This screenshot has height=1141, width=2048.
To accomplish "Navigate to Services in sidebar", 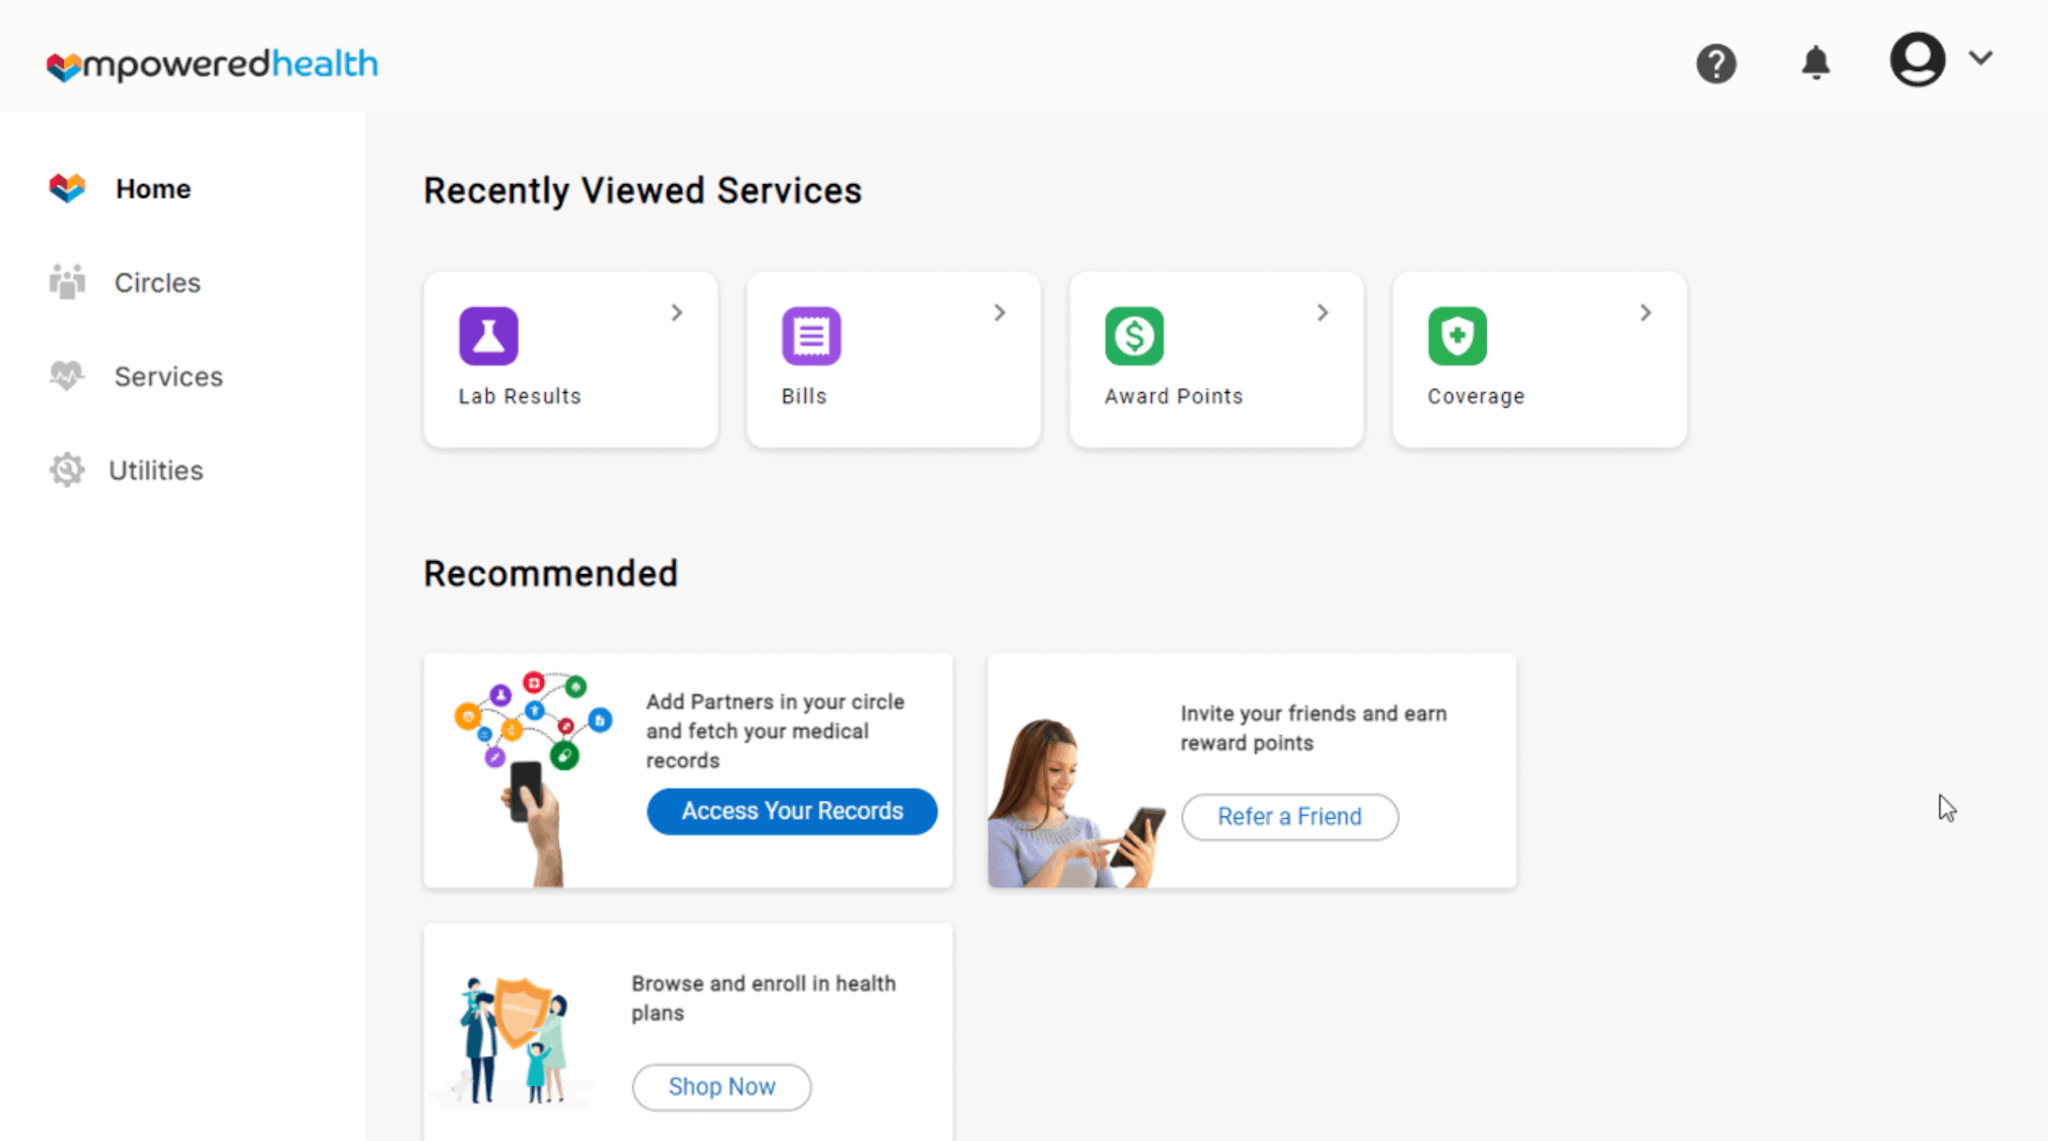I will pyautogui.click(x=168, y=377).
